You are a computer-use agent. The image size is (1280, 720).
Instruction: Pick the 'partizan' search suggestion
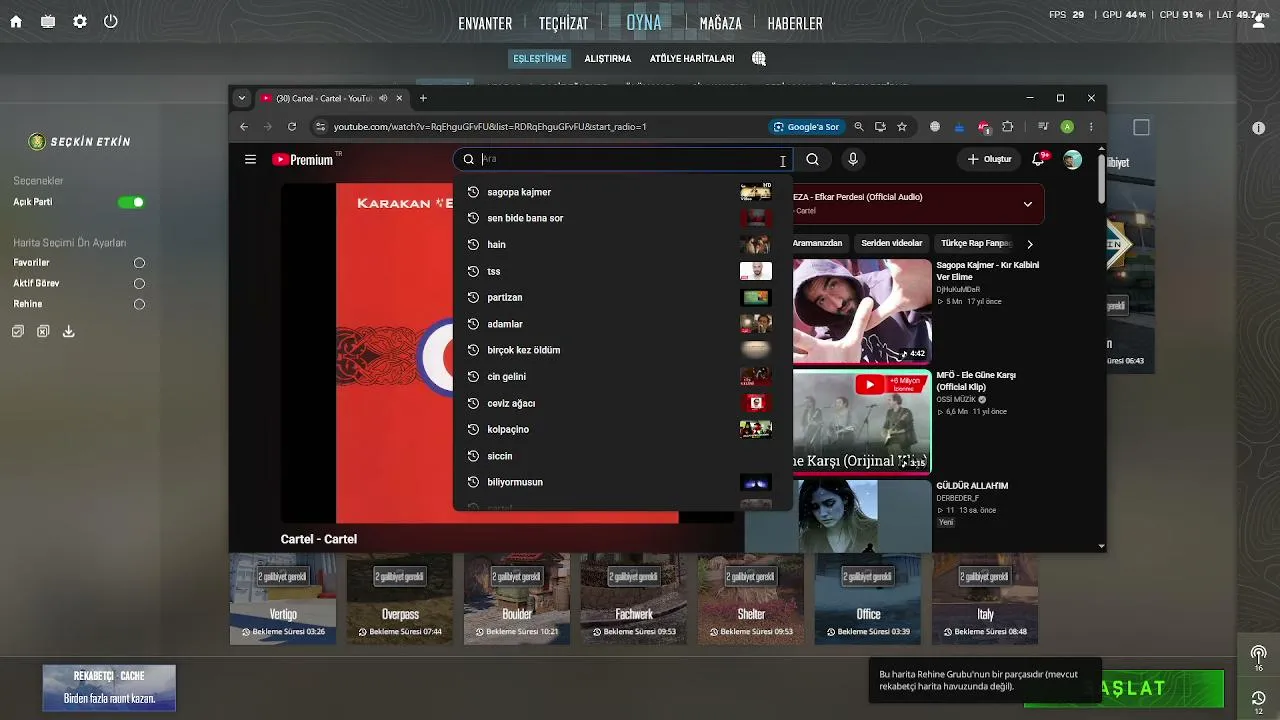tap(622, 297)
